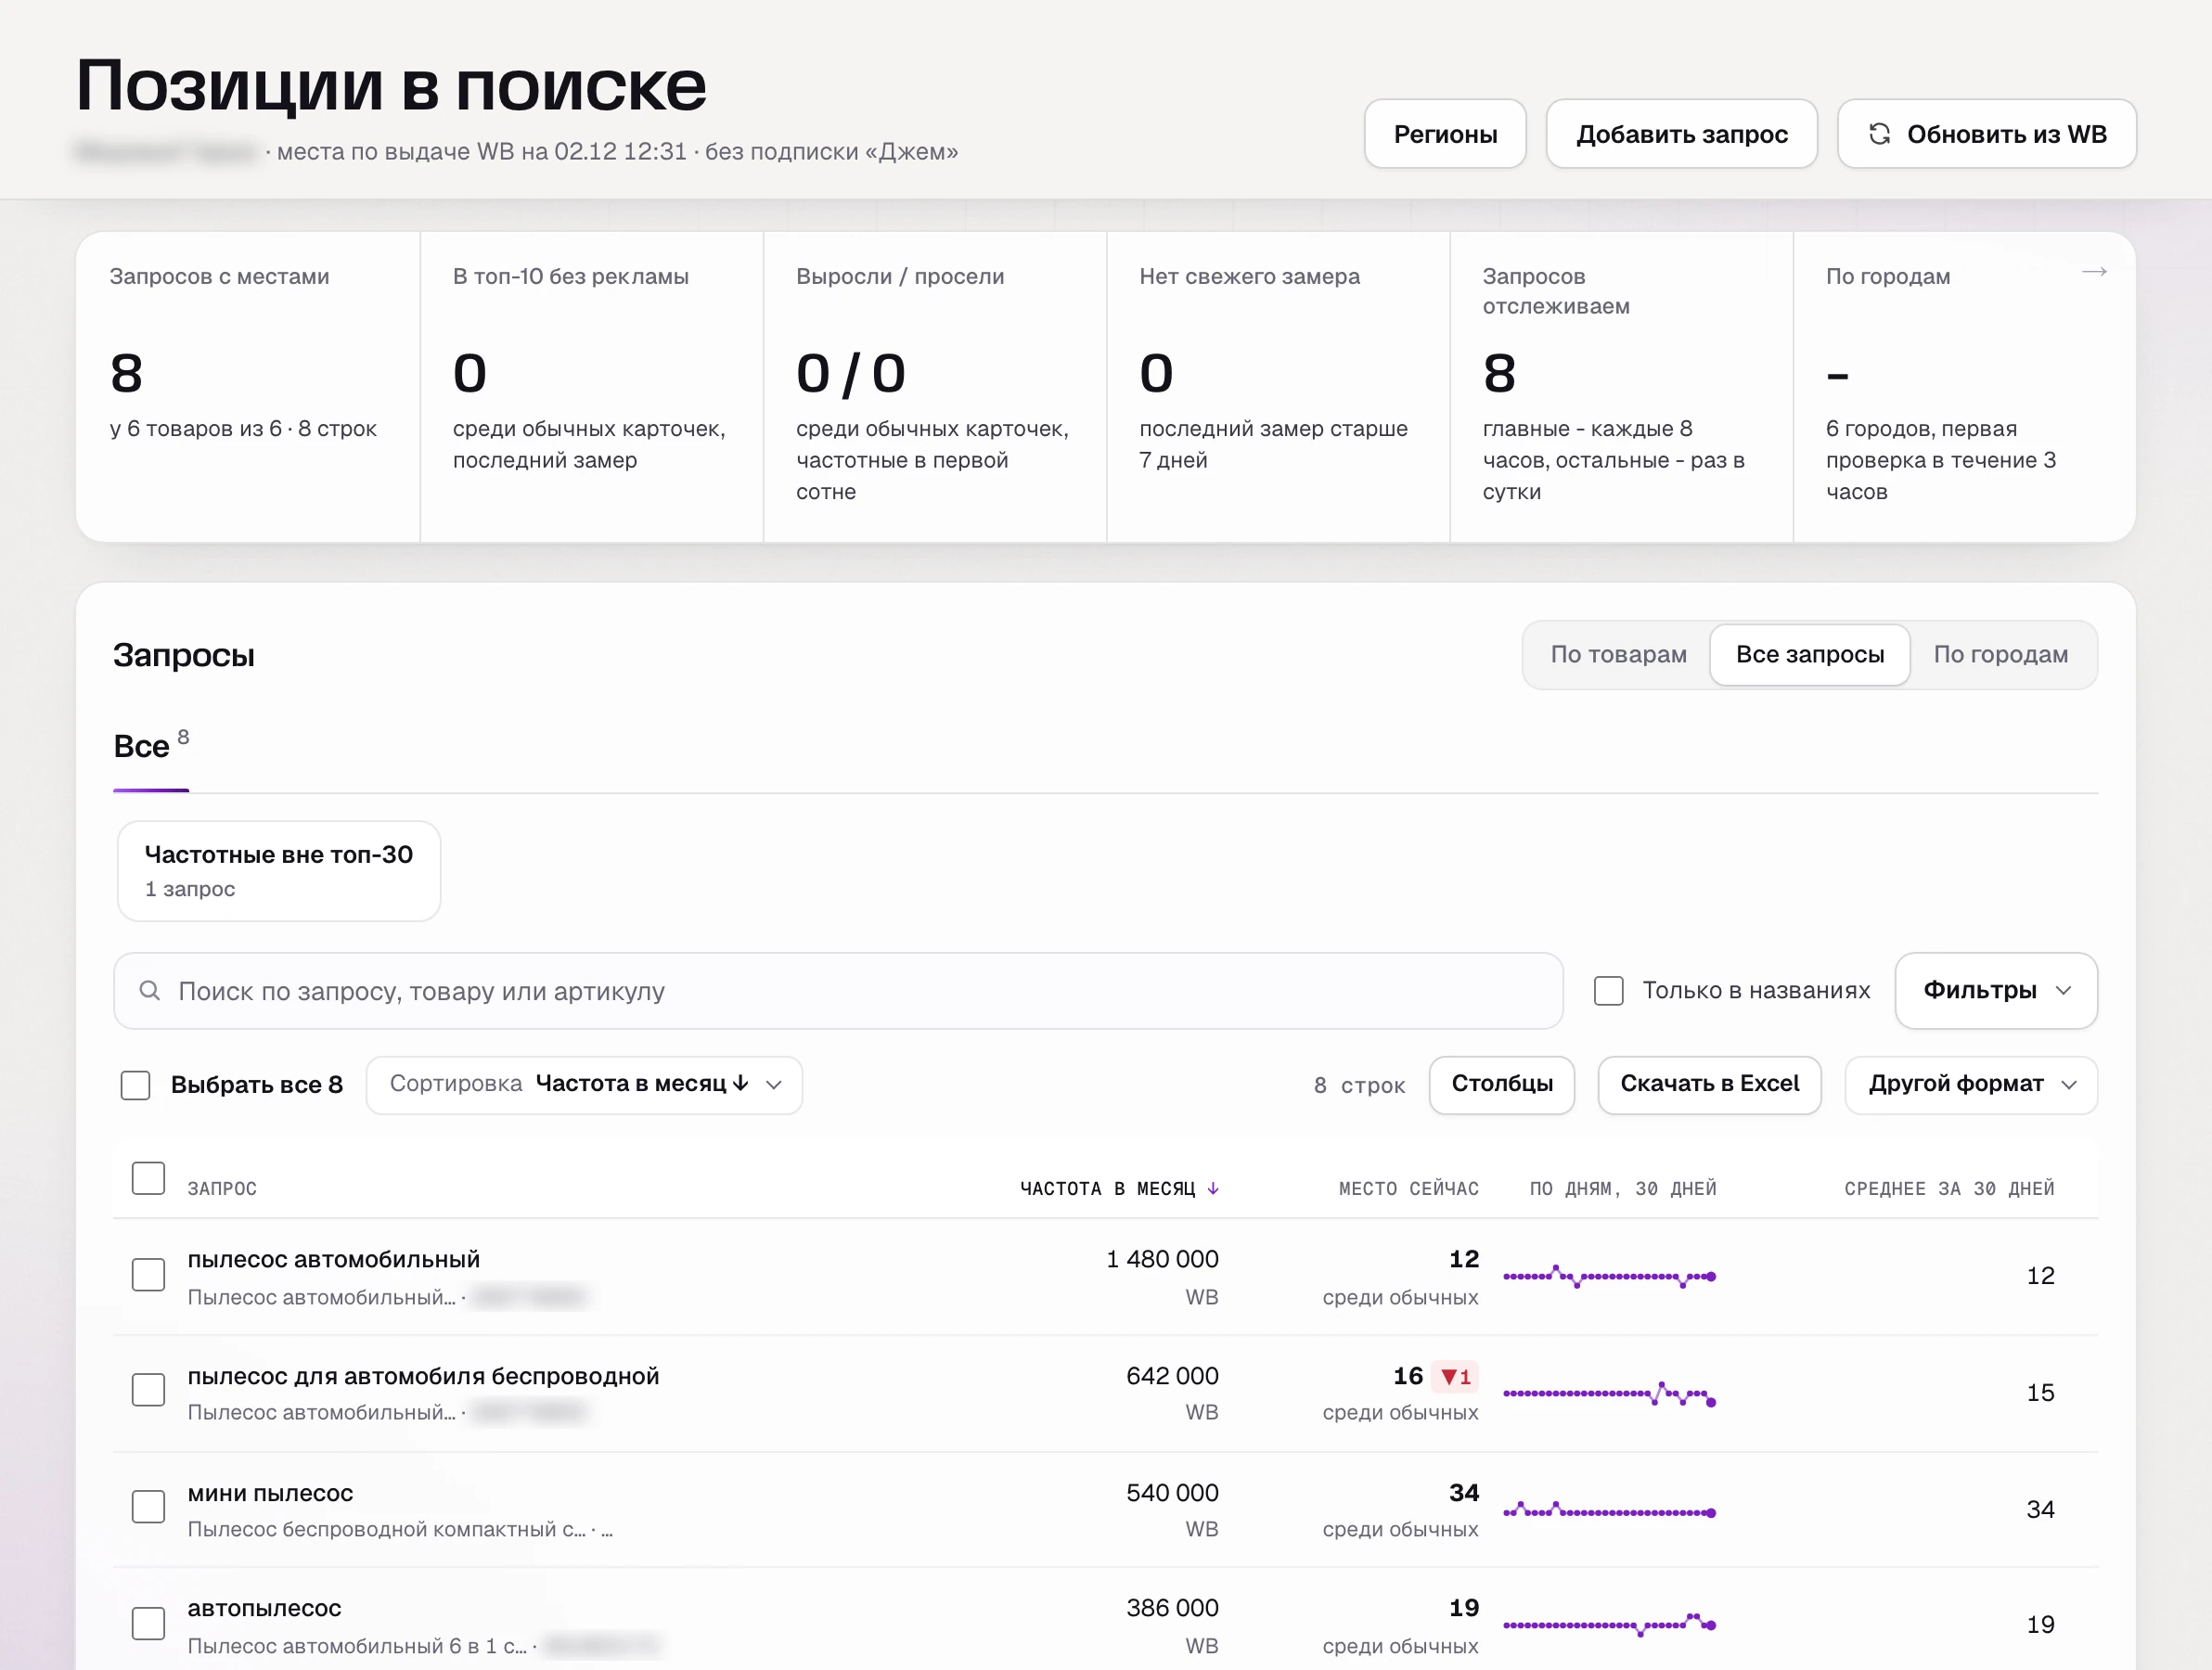This screenshot has height=1670, width=2212.
Task: Select the автопылесос row checkbox
Action: click(x=148, y=1623)
